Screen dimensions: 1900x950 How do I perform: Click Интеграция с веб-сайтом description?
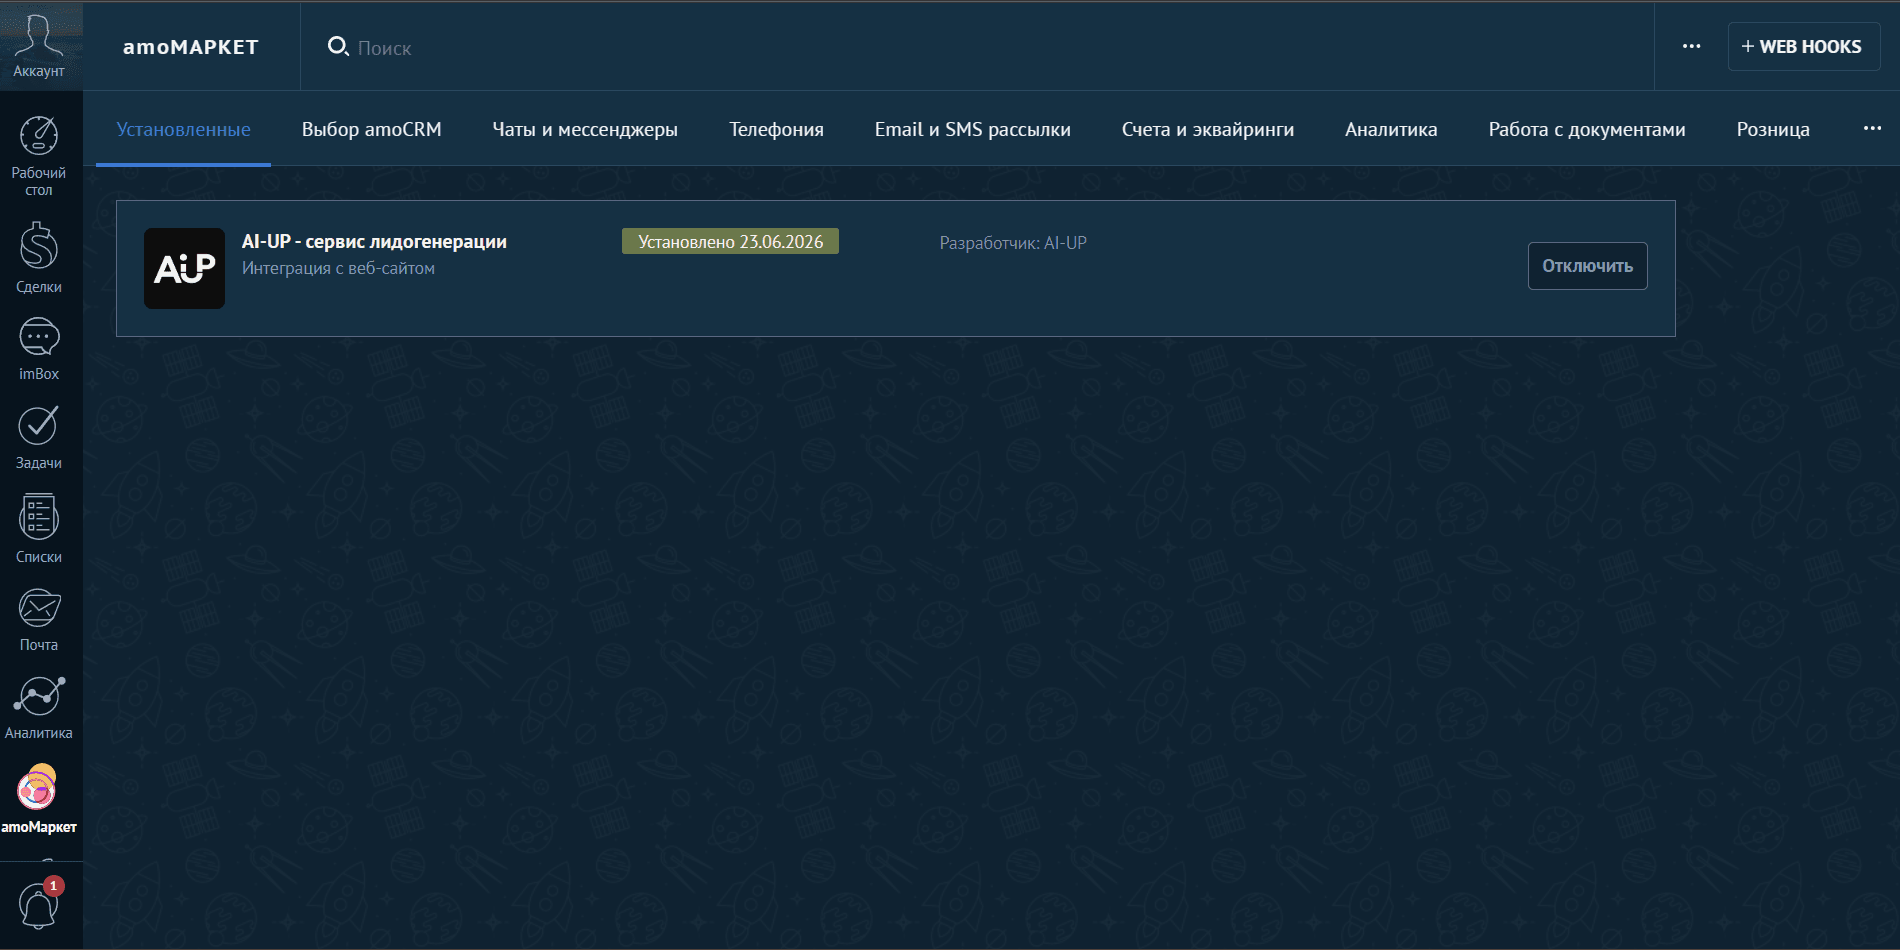click(x=338, y=268)
